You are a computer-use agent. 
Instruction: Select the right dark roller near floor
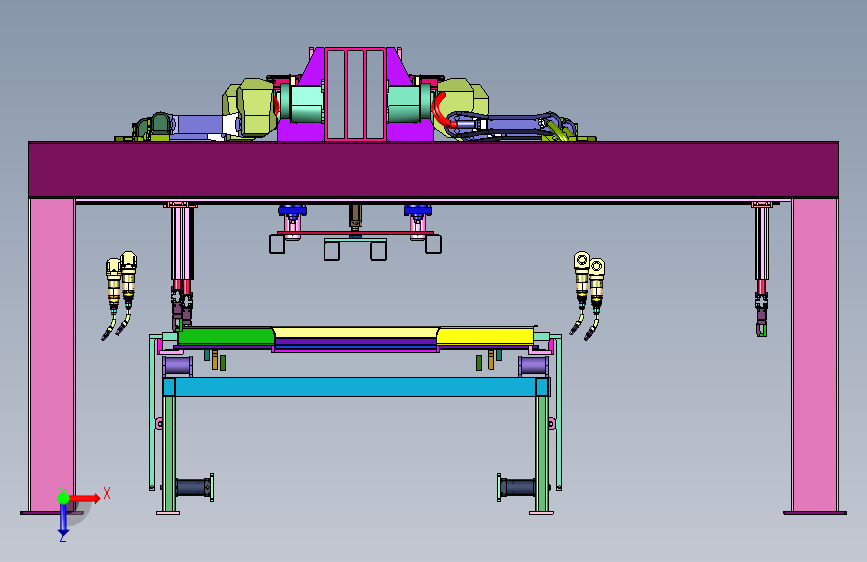tap(517, 488)
